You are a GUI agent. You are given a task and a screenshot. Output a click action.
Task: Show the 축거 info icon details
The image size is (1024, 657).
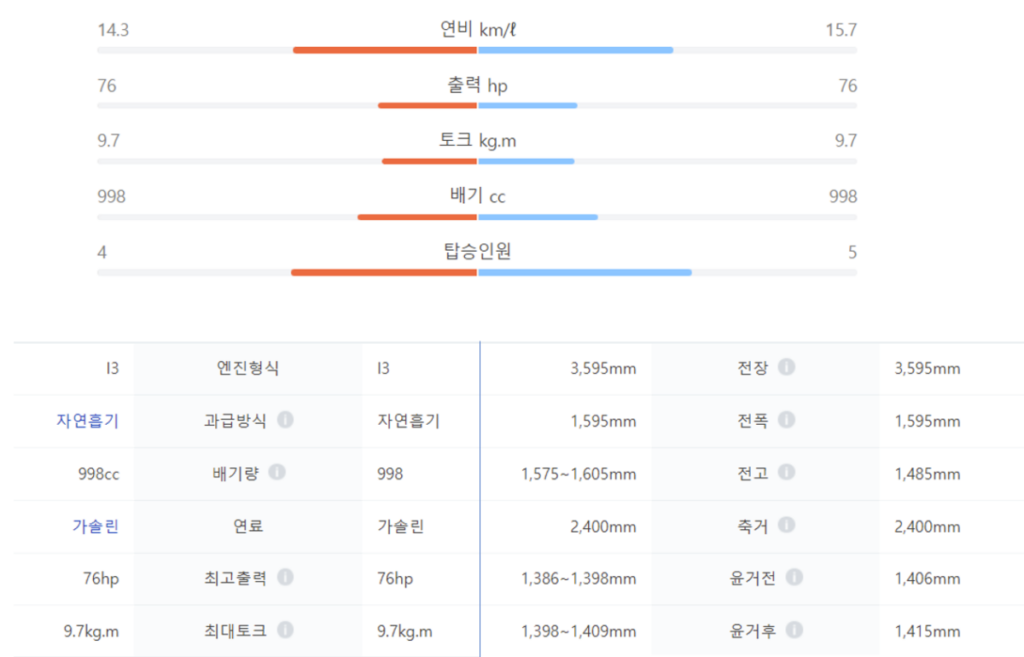click(786, 525)
